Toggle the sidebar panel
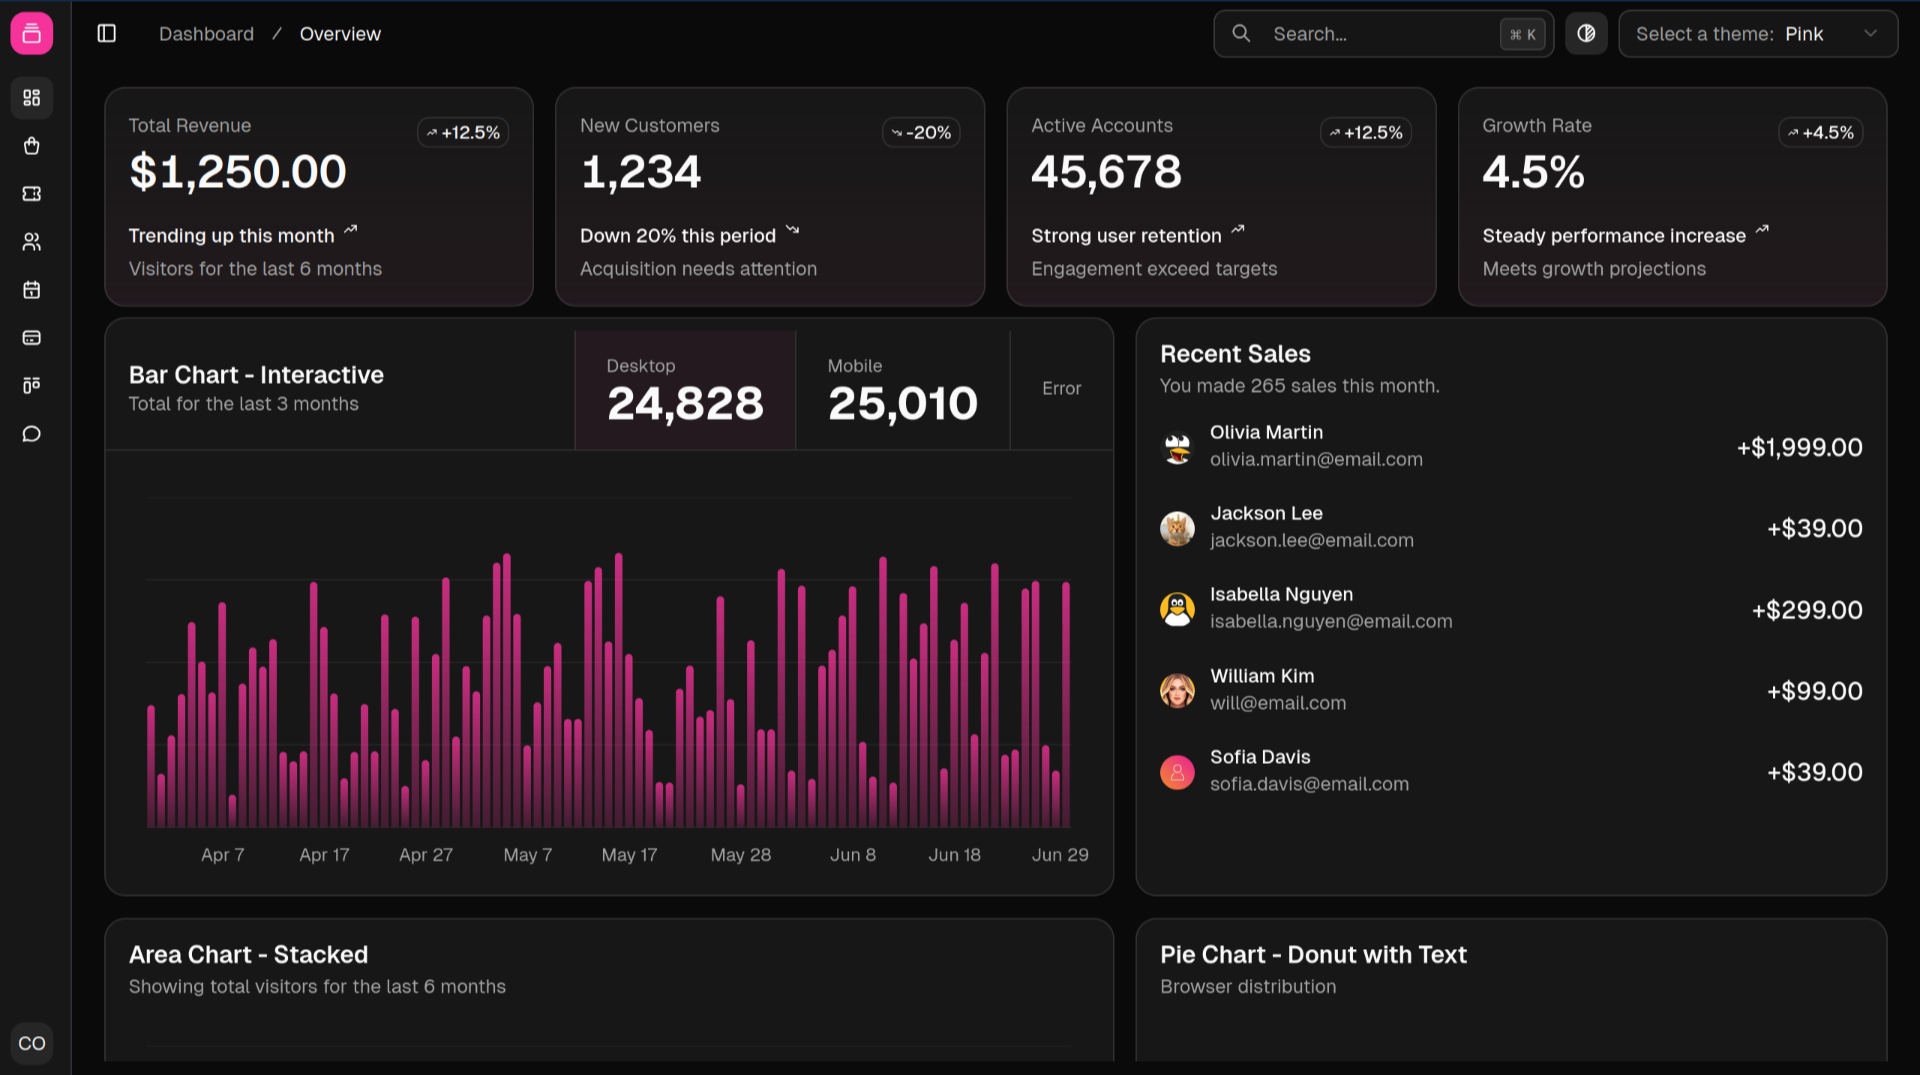The width and height of the screenshot is (1920, 1075). pos(107,34)
